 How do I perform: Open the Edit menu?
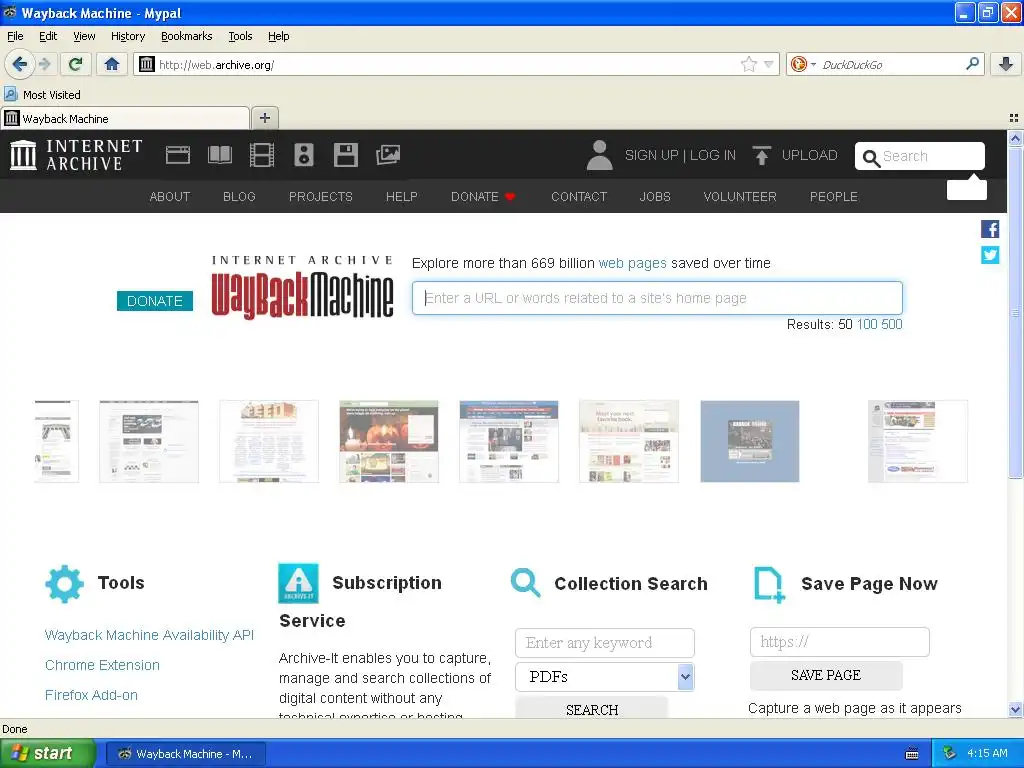click(x=48, y=36)
